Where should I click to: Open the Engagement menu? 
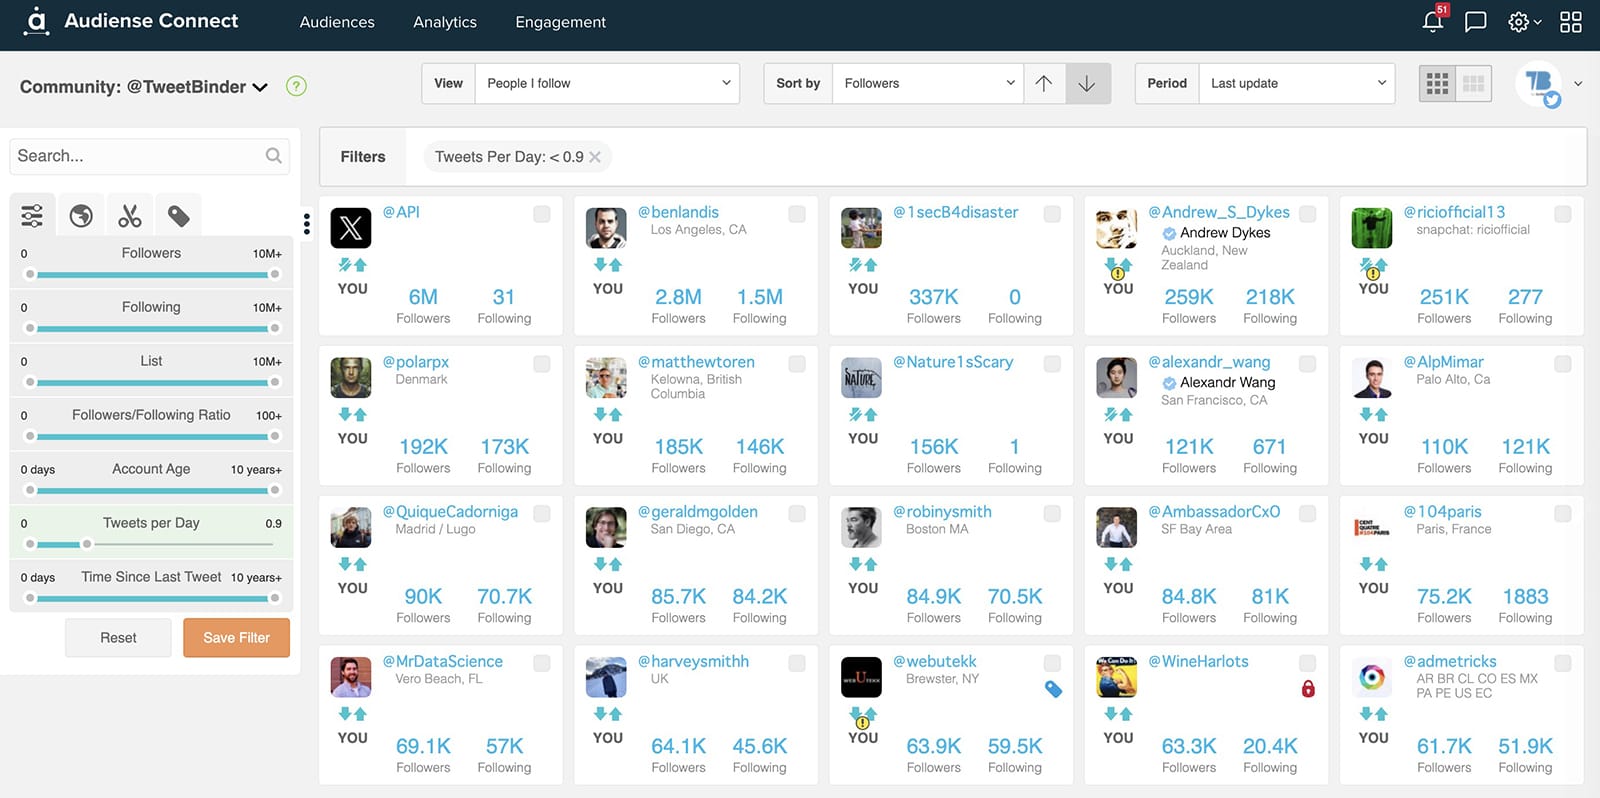pyautogui.click(x=560, y=22)
